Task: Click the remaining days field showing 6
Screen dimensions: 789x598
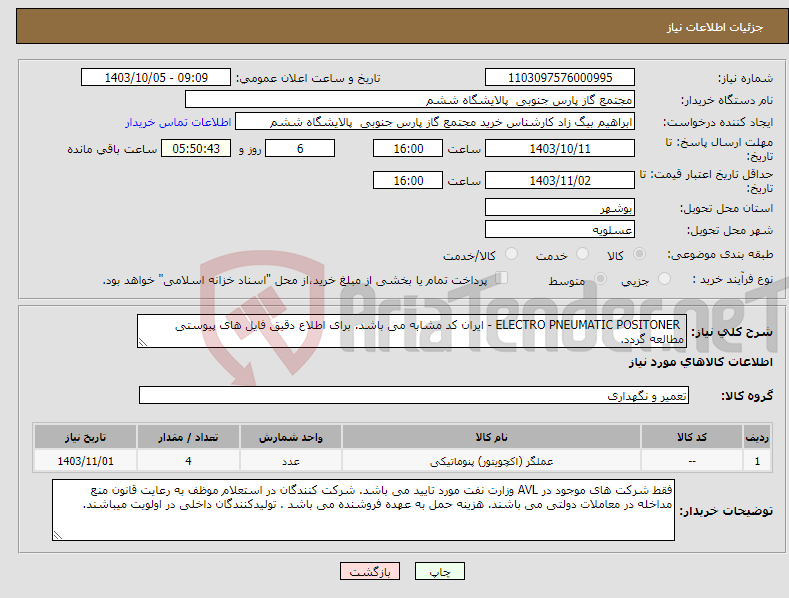Action: coord(300,148)
